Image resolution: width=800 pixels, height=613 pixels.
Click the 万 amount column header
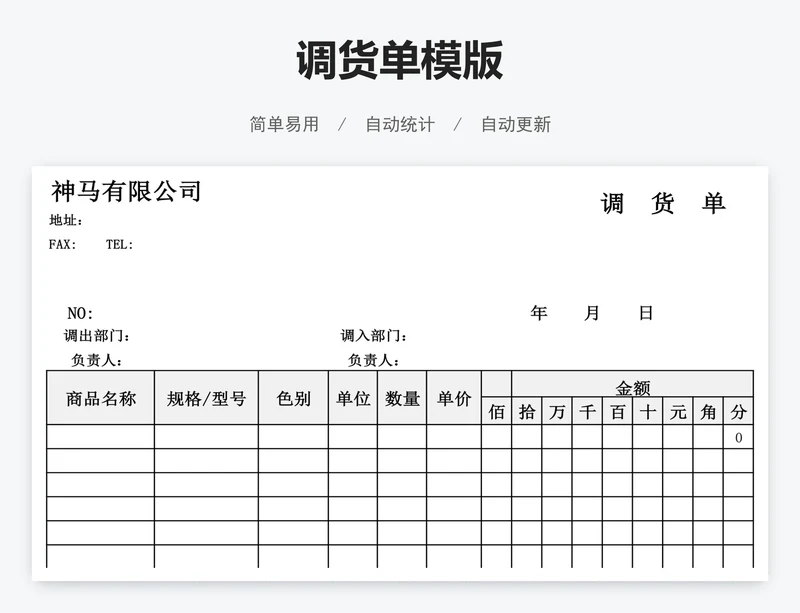click(x=557, y=411)
